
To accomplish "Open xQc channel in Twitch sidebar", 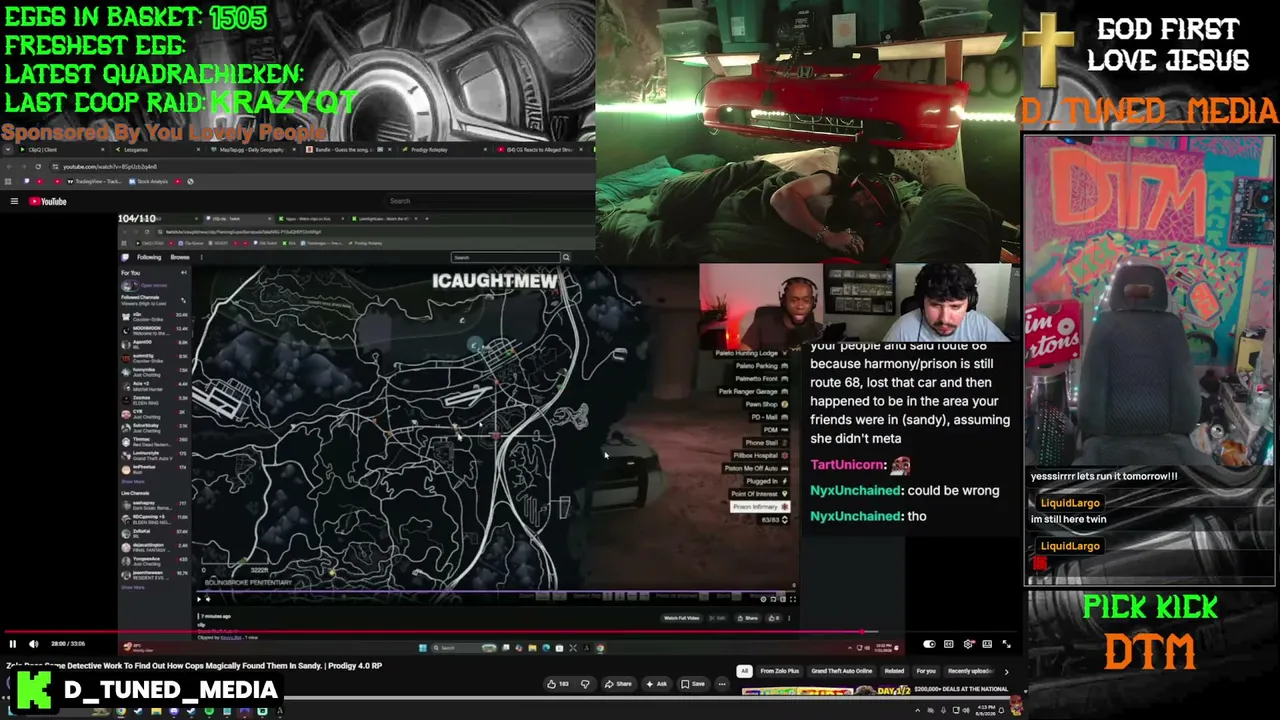I will point(155,318).
